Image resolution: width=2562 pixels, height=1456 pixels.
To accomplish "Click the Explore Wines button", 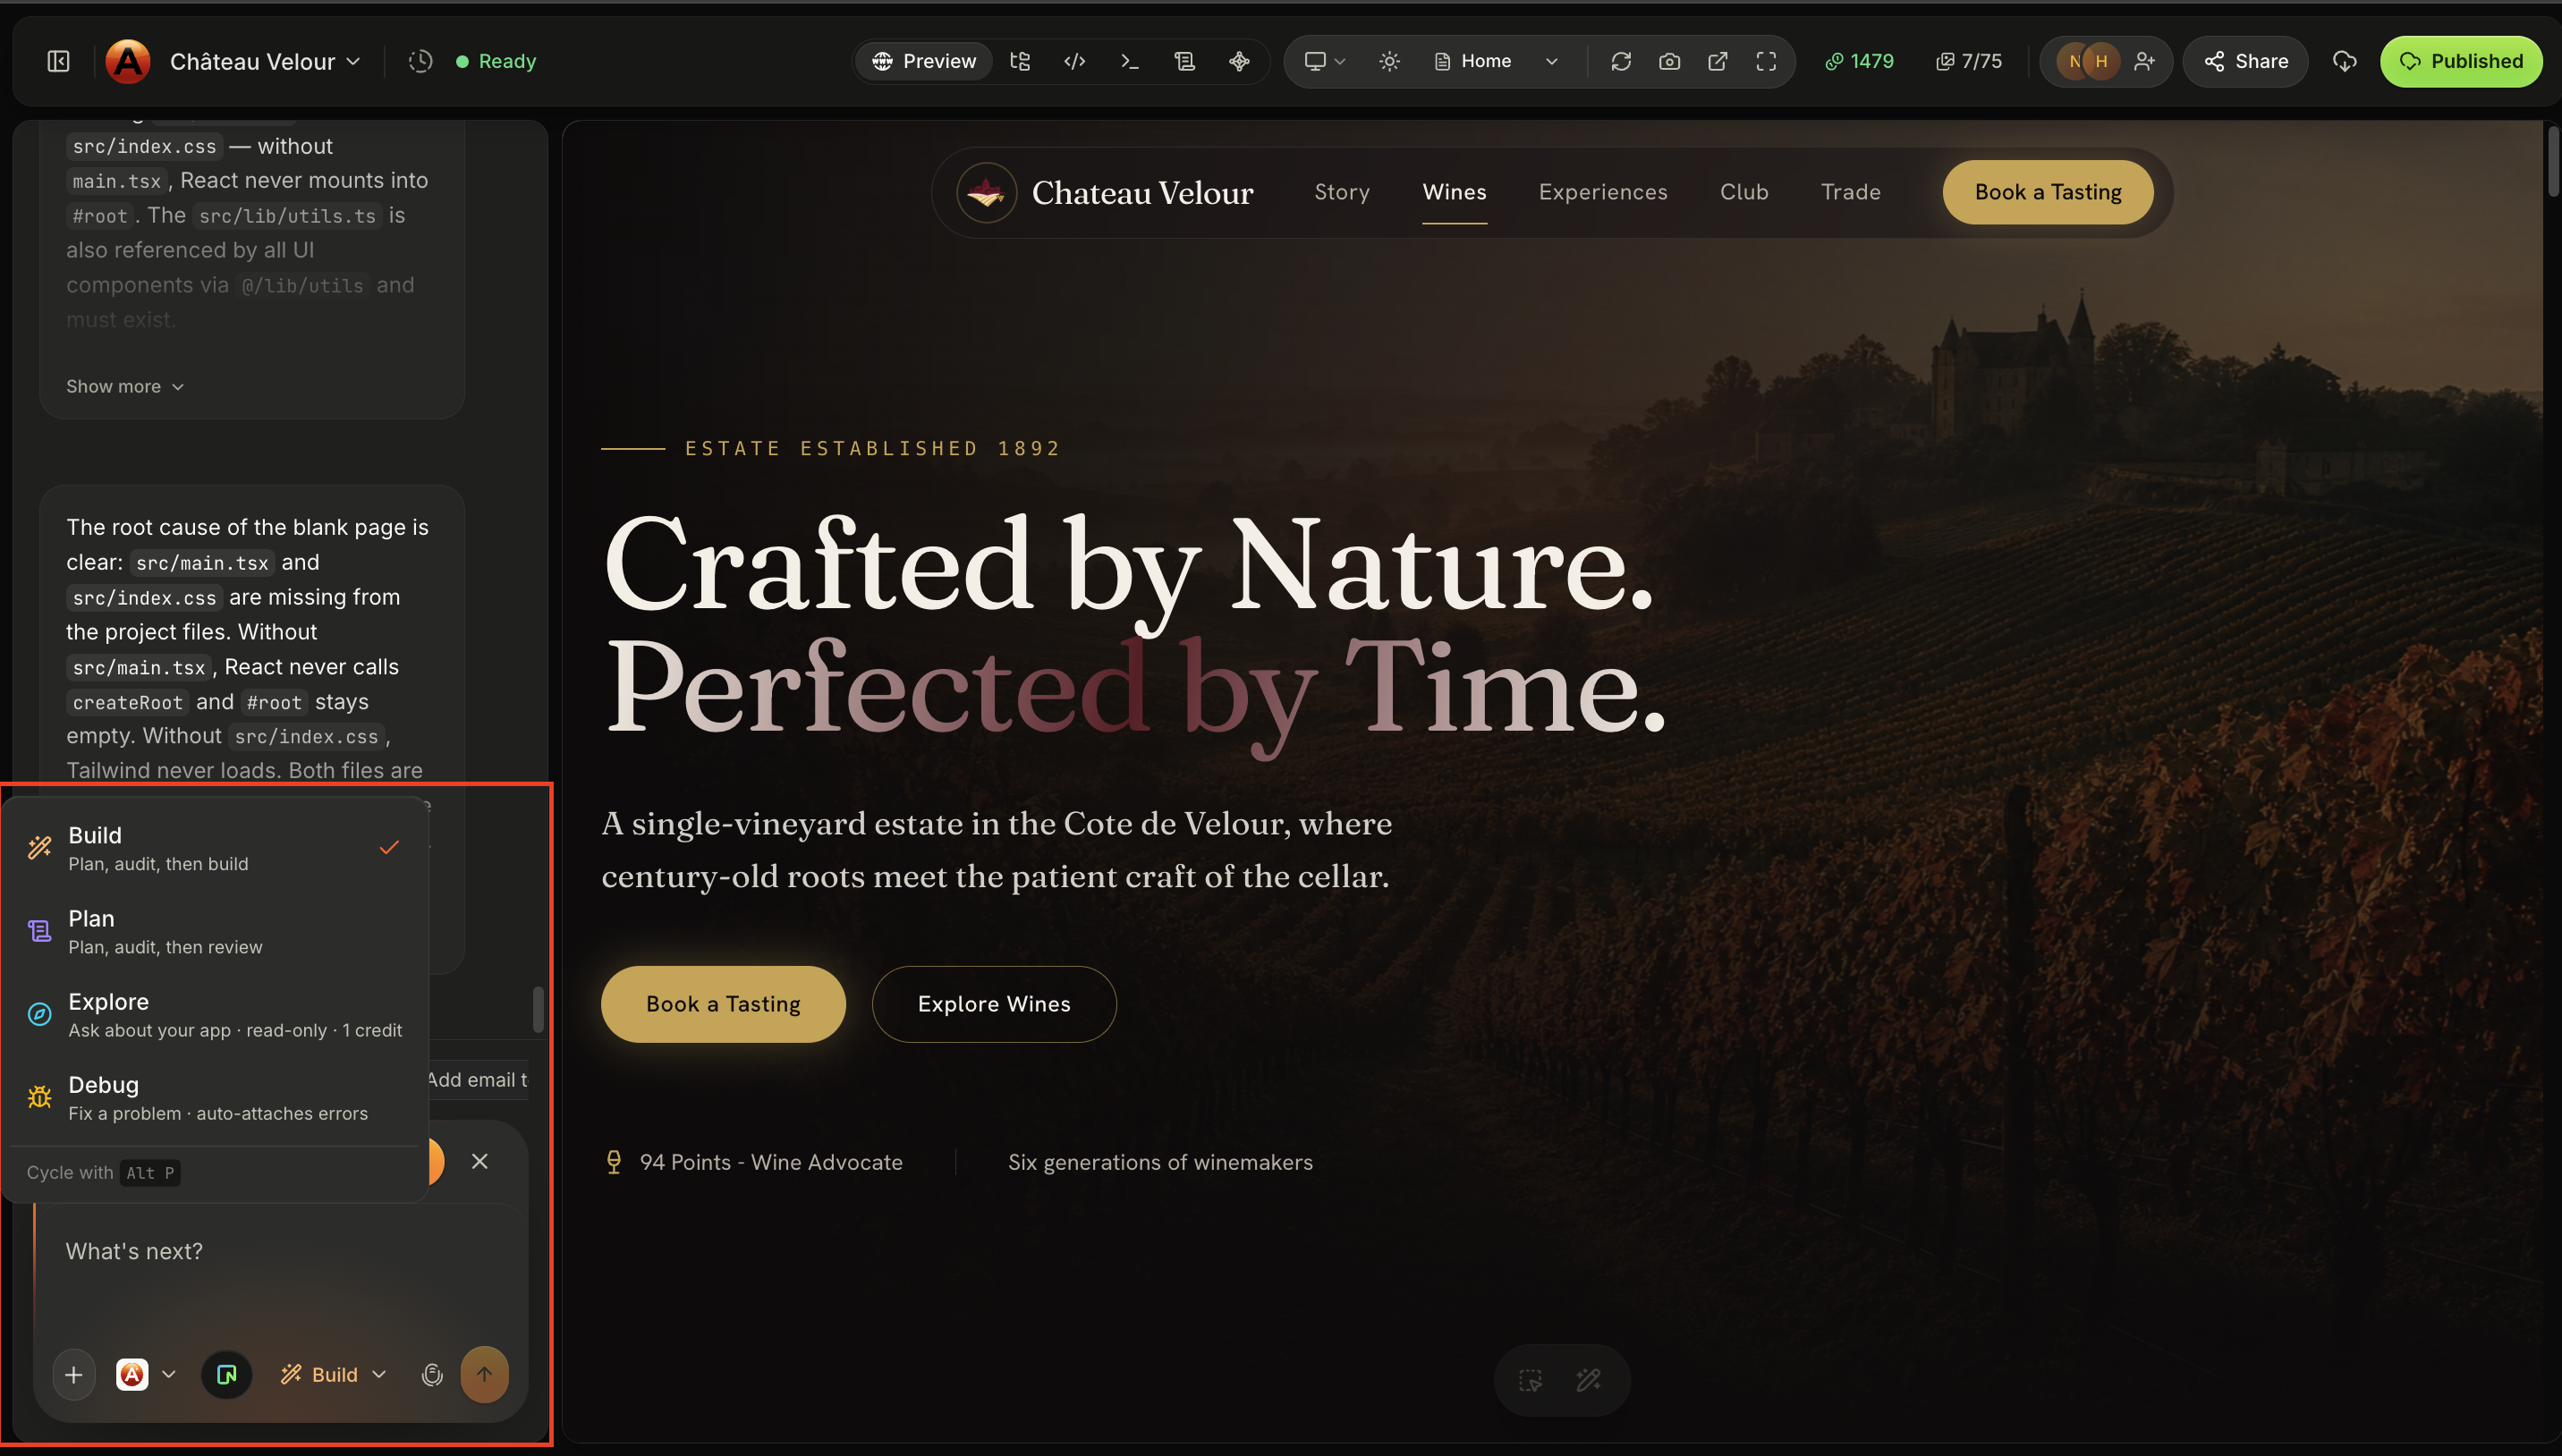I will point(994,1003).
